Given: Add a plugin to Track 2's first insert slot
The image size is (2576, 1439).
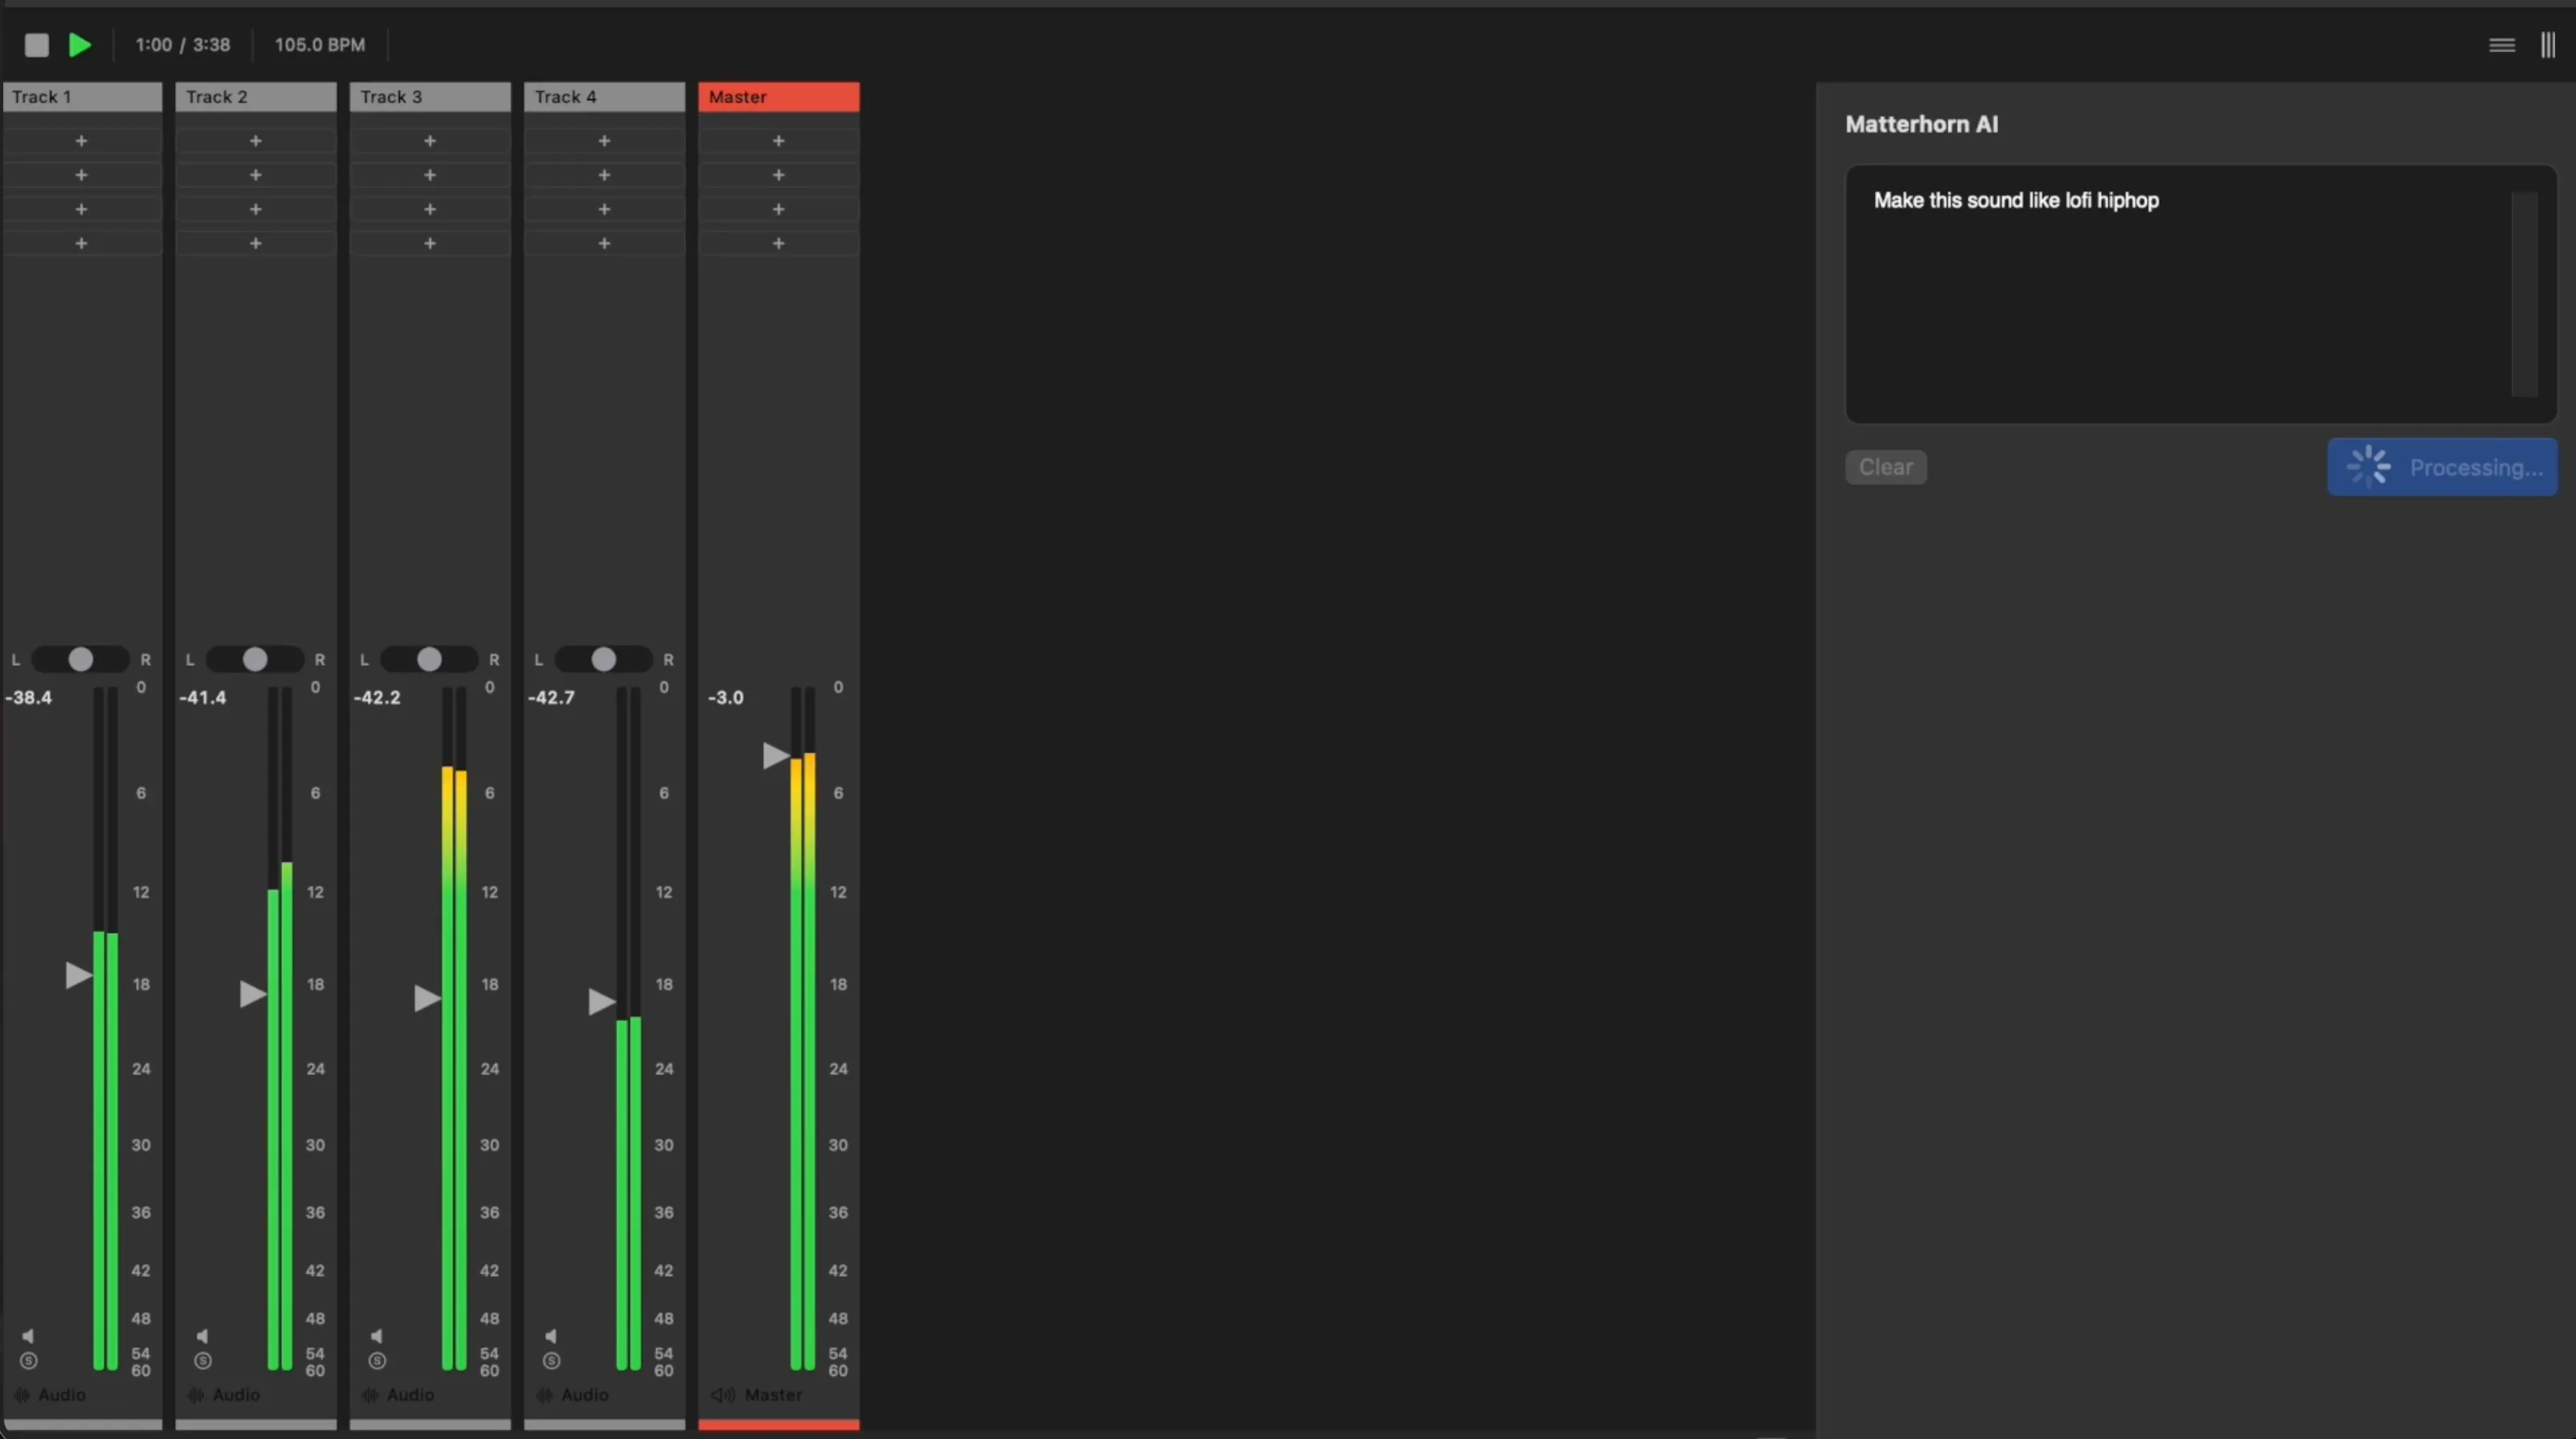Looking at the screenshot, I should (x=256, y=141).
